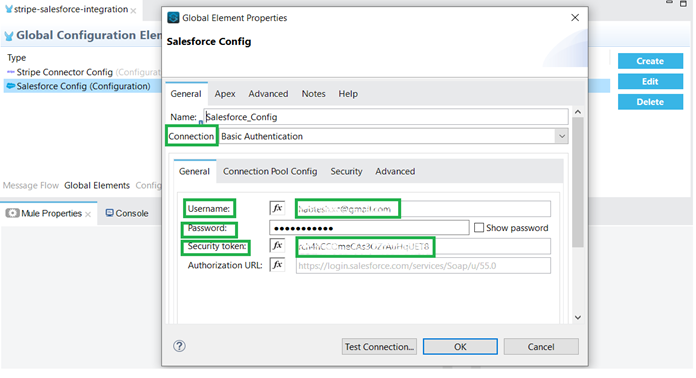696x378 pixels.
Task: Click the Test Connection button
Action: click(380, 346)
